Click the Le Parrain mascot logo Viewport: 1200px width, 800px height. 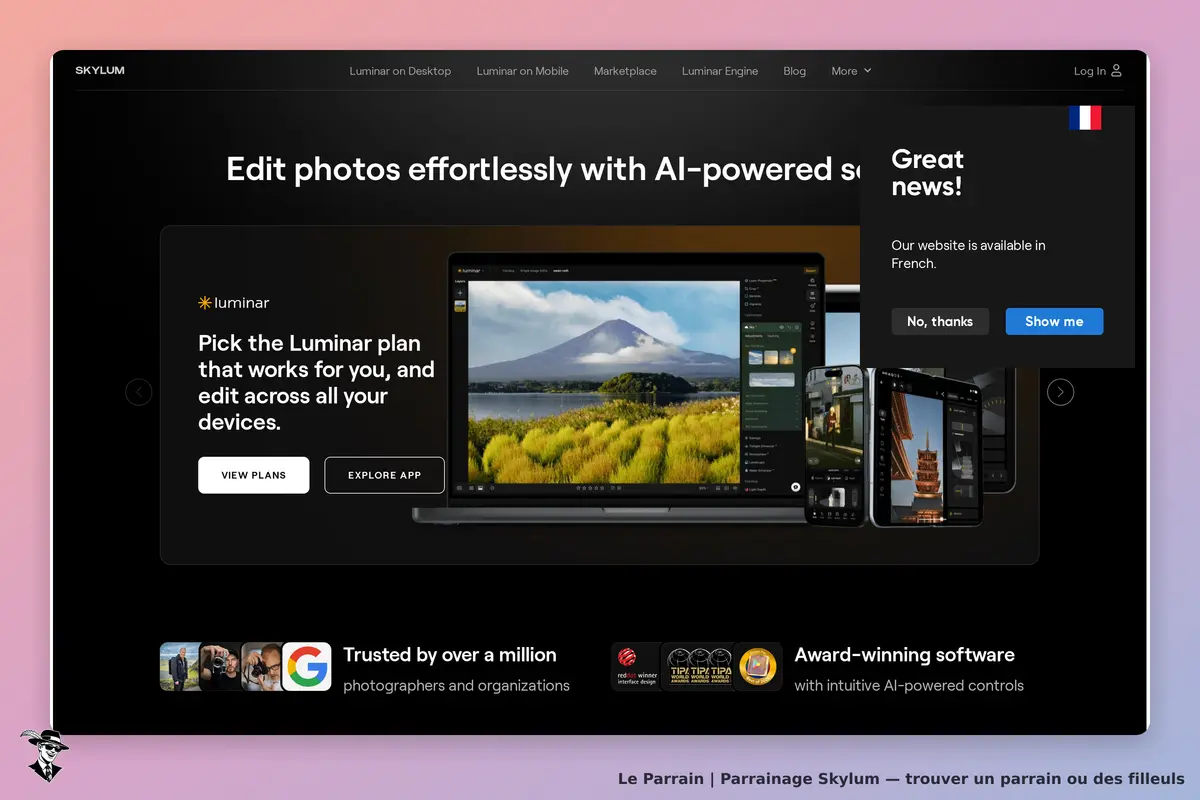pos(44,755)
